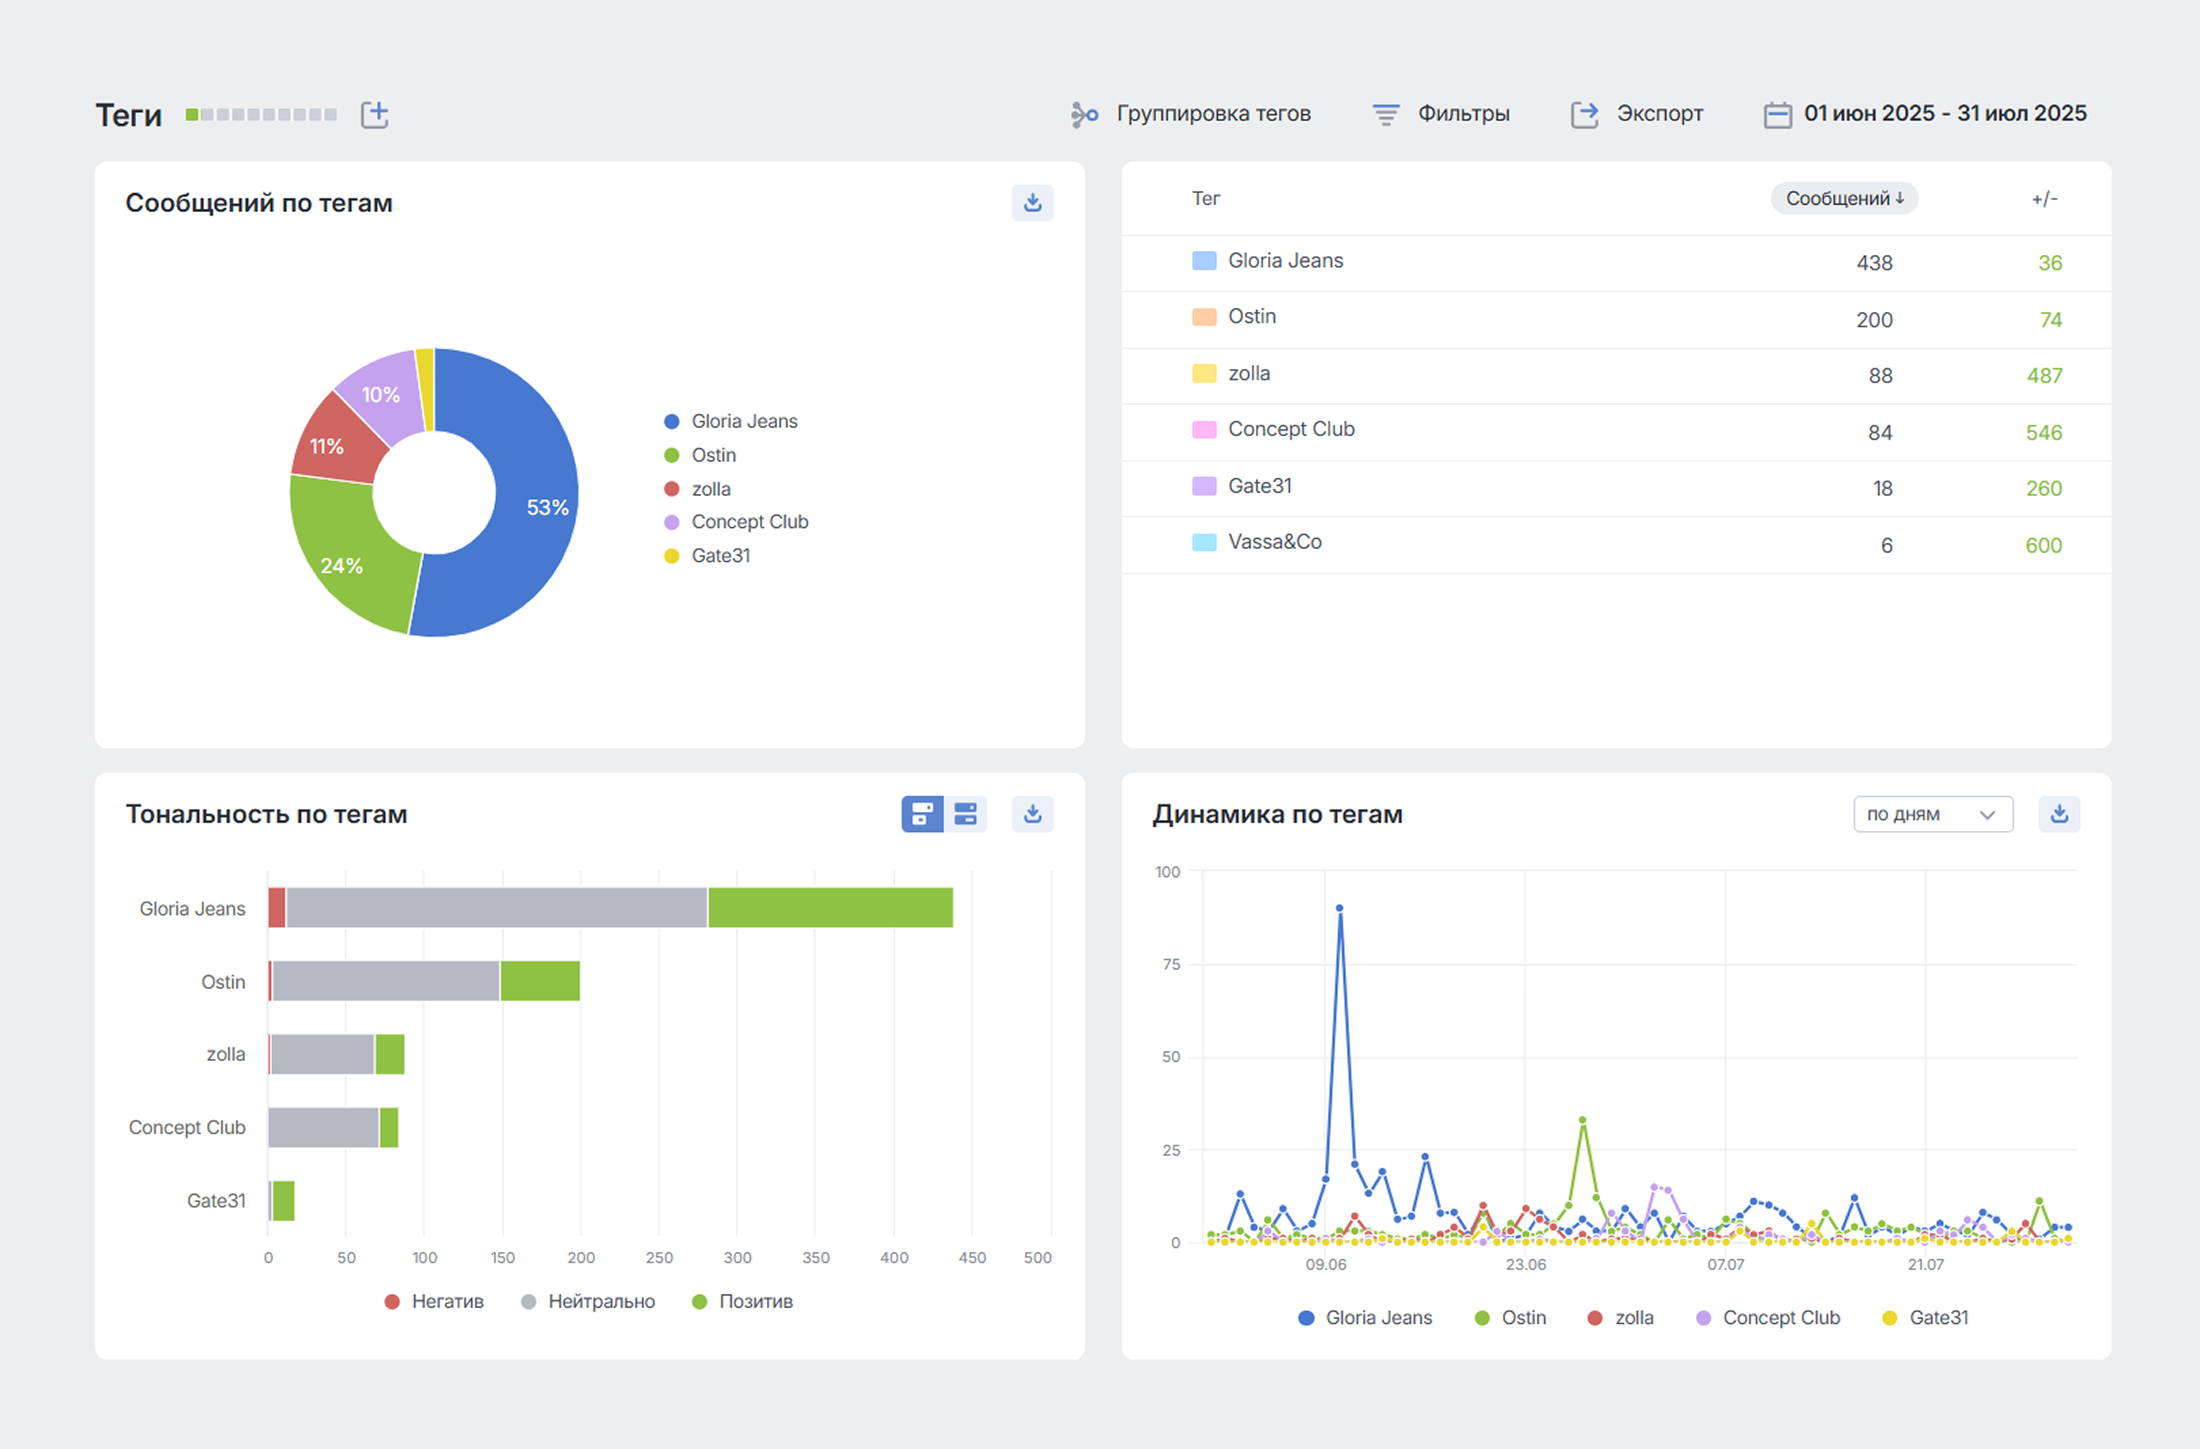Click the Тег column header
This screenshot has height=1449, width=2200.
pos(1206,198)
